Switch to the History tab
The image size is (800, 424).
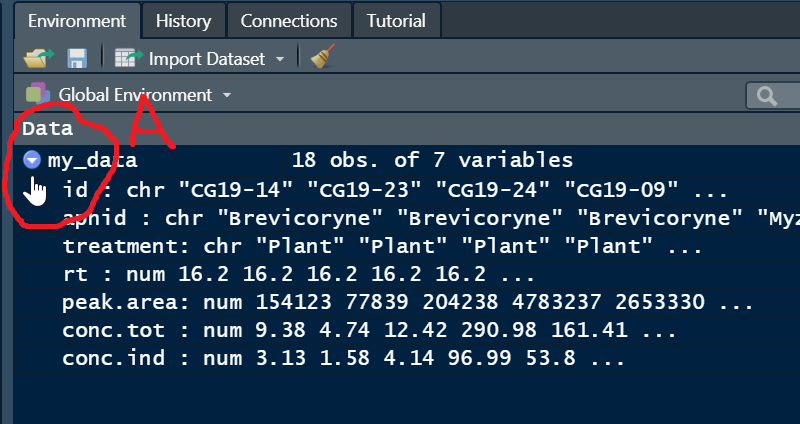[x=184, y=21]
